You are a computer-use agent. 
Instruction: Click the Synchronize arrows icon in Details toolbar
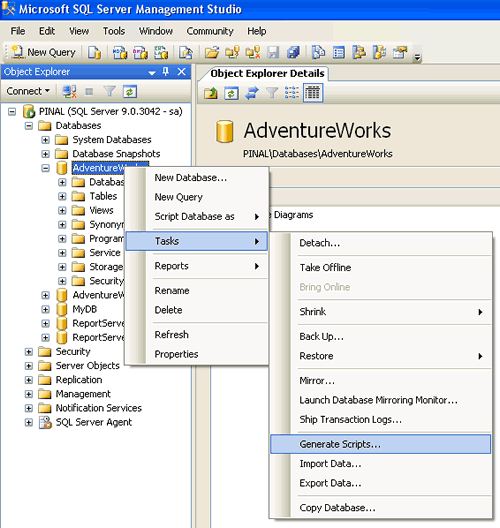coord(252,93)
